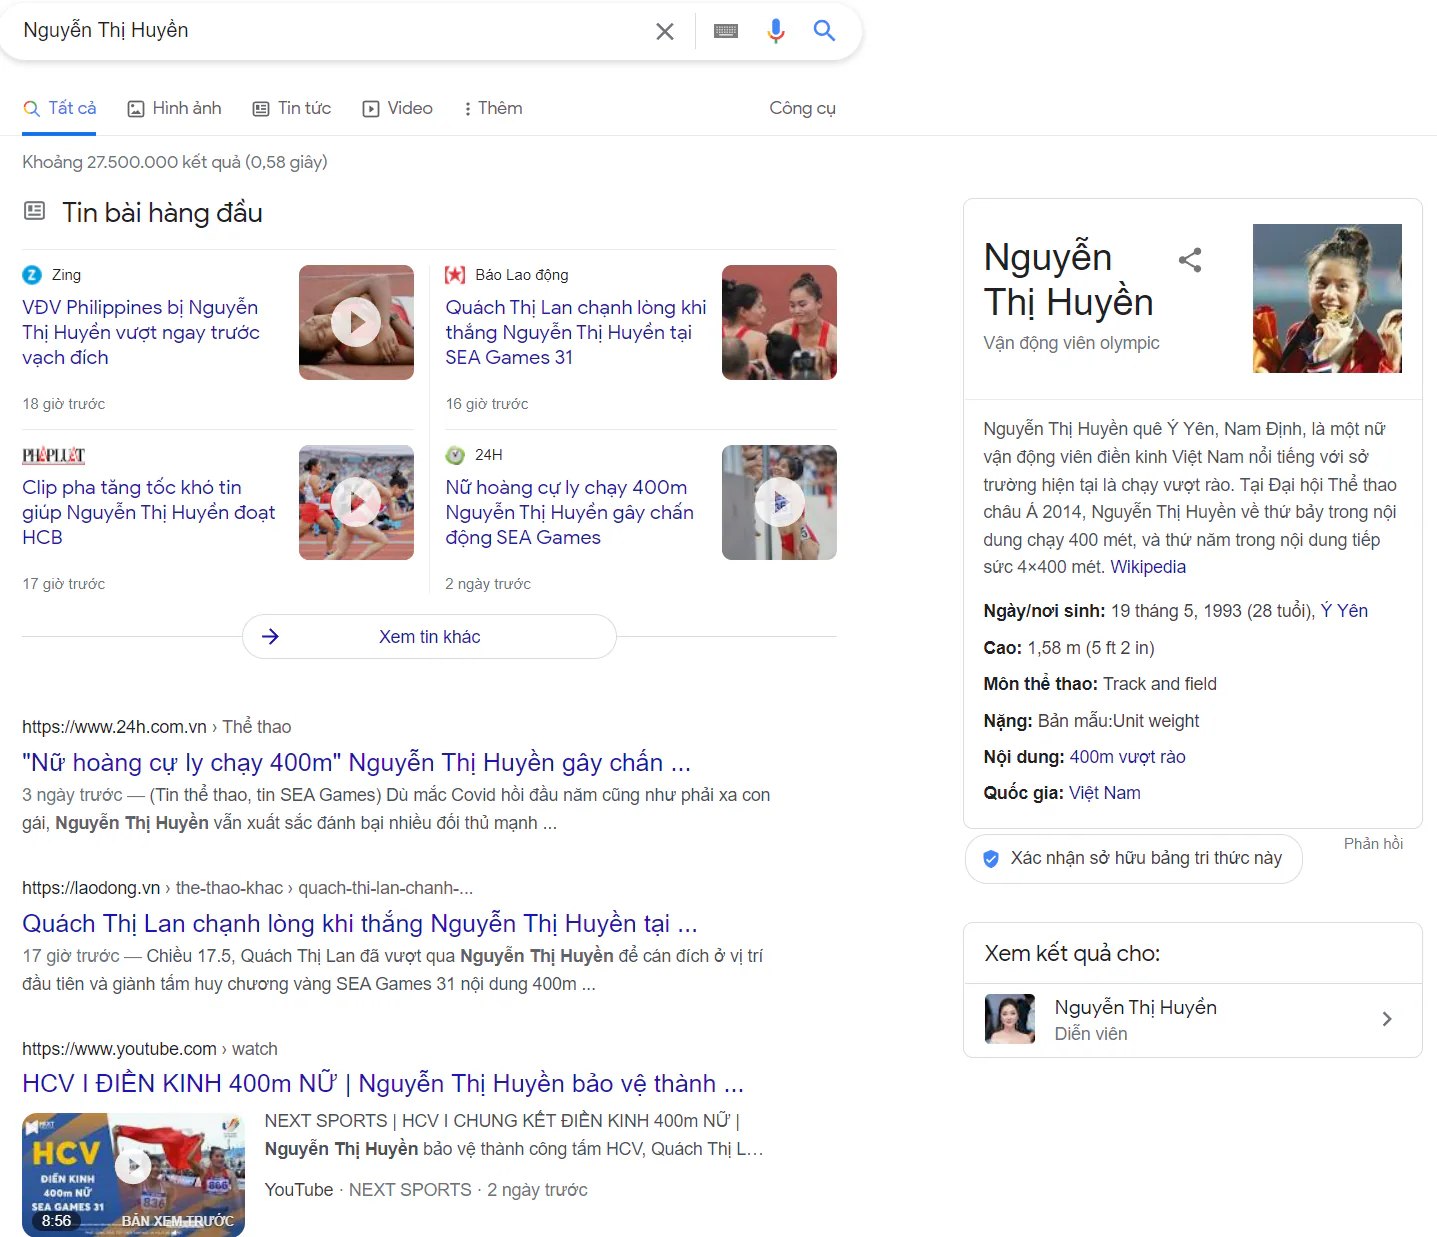Switch to the Tất cả tab

pos(60,108)
